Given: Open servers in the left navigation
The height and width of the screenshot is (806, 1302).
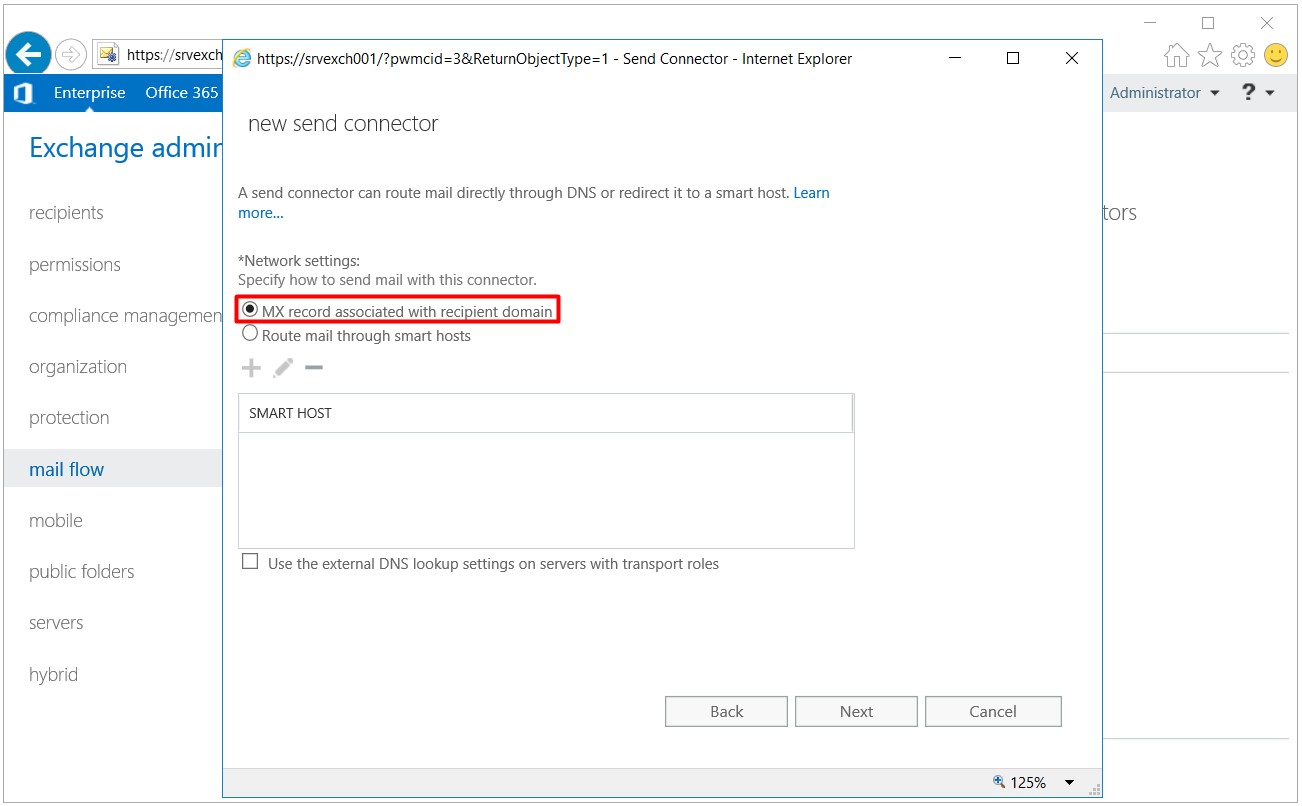Looking at the screenshot, I should click(x=56, y=623).
